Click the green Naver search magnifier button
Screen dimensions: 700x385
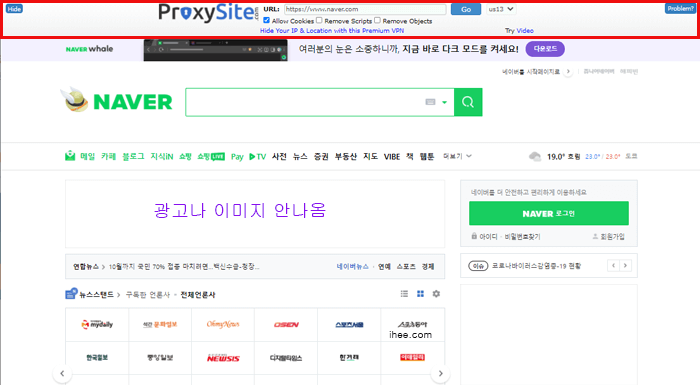[468, 102]
